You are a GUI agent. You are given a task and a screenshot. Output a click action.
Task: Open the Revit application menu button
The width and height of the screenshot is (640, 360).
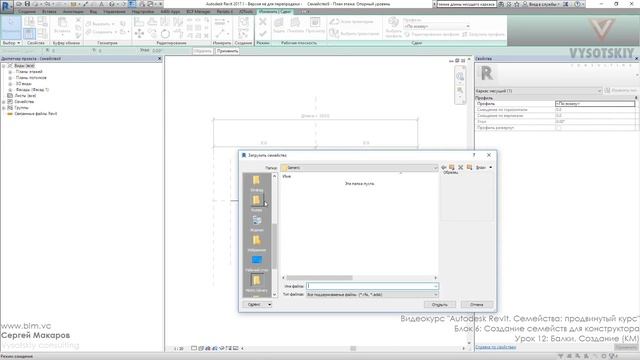(x=7, y=7)
